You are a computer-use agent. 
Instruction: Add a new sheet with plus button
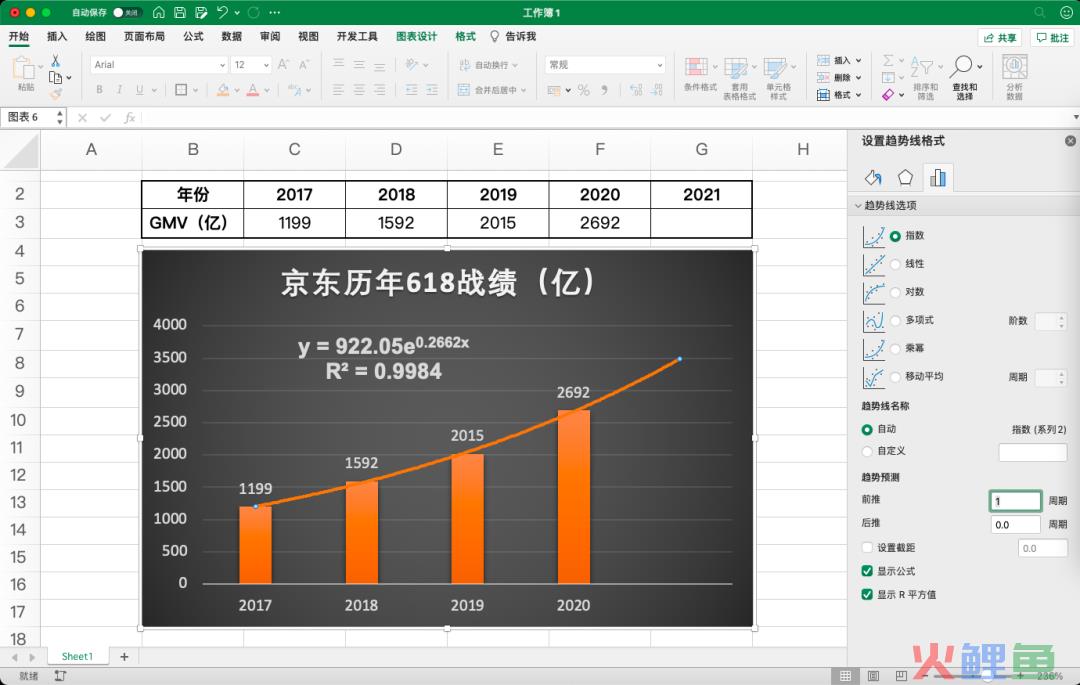point(124,657)
